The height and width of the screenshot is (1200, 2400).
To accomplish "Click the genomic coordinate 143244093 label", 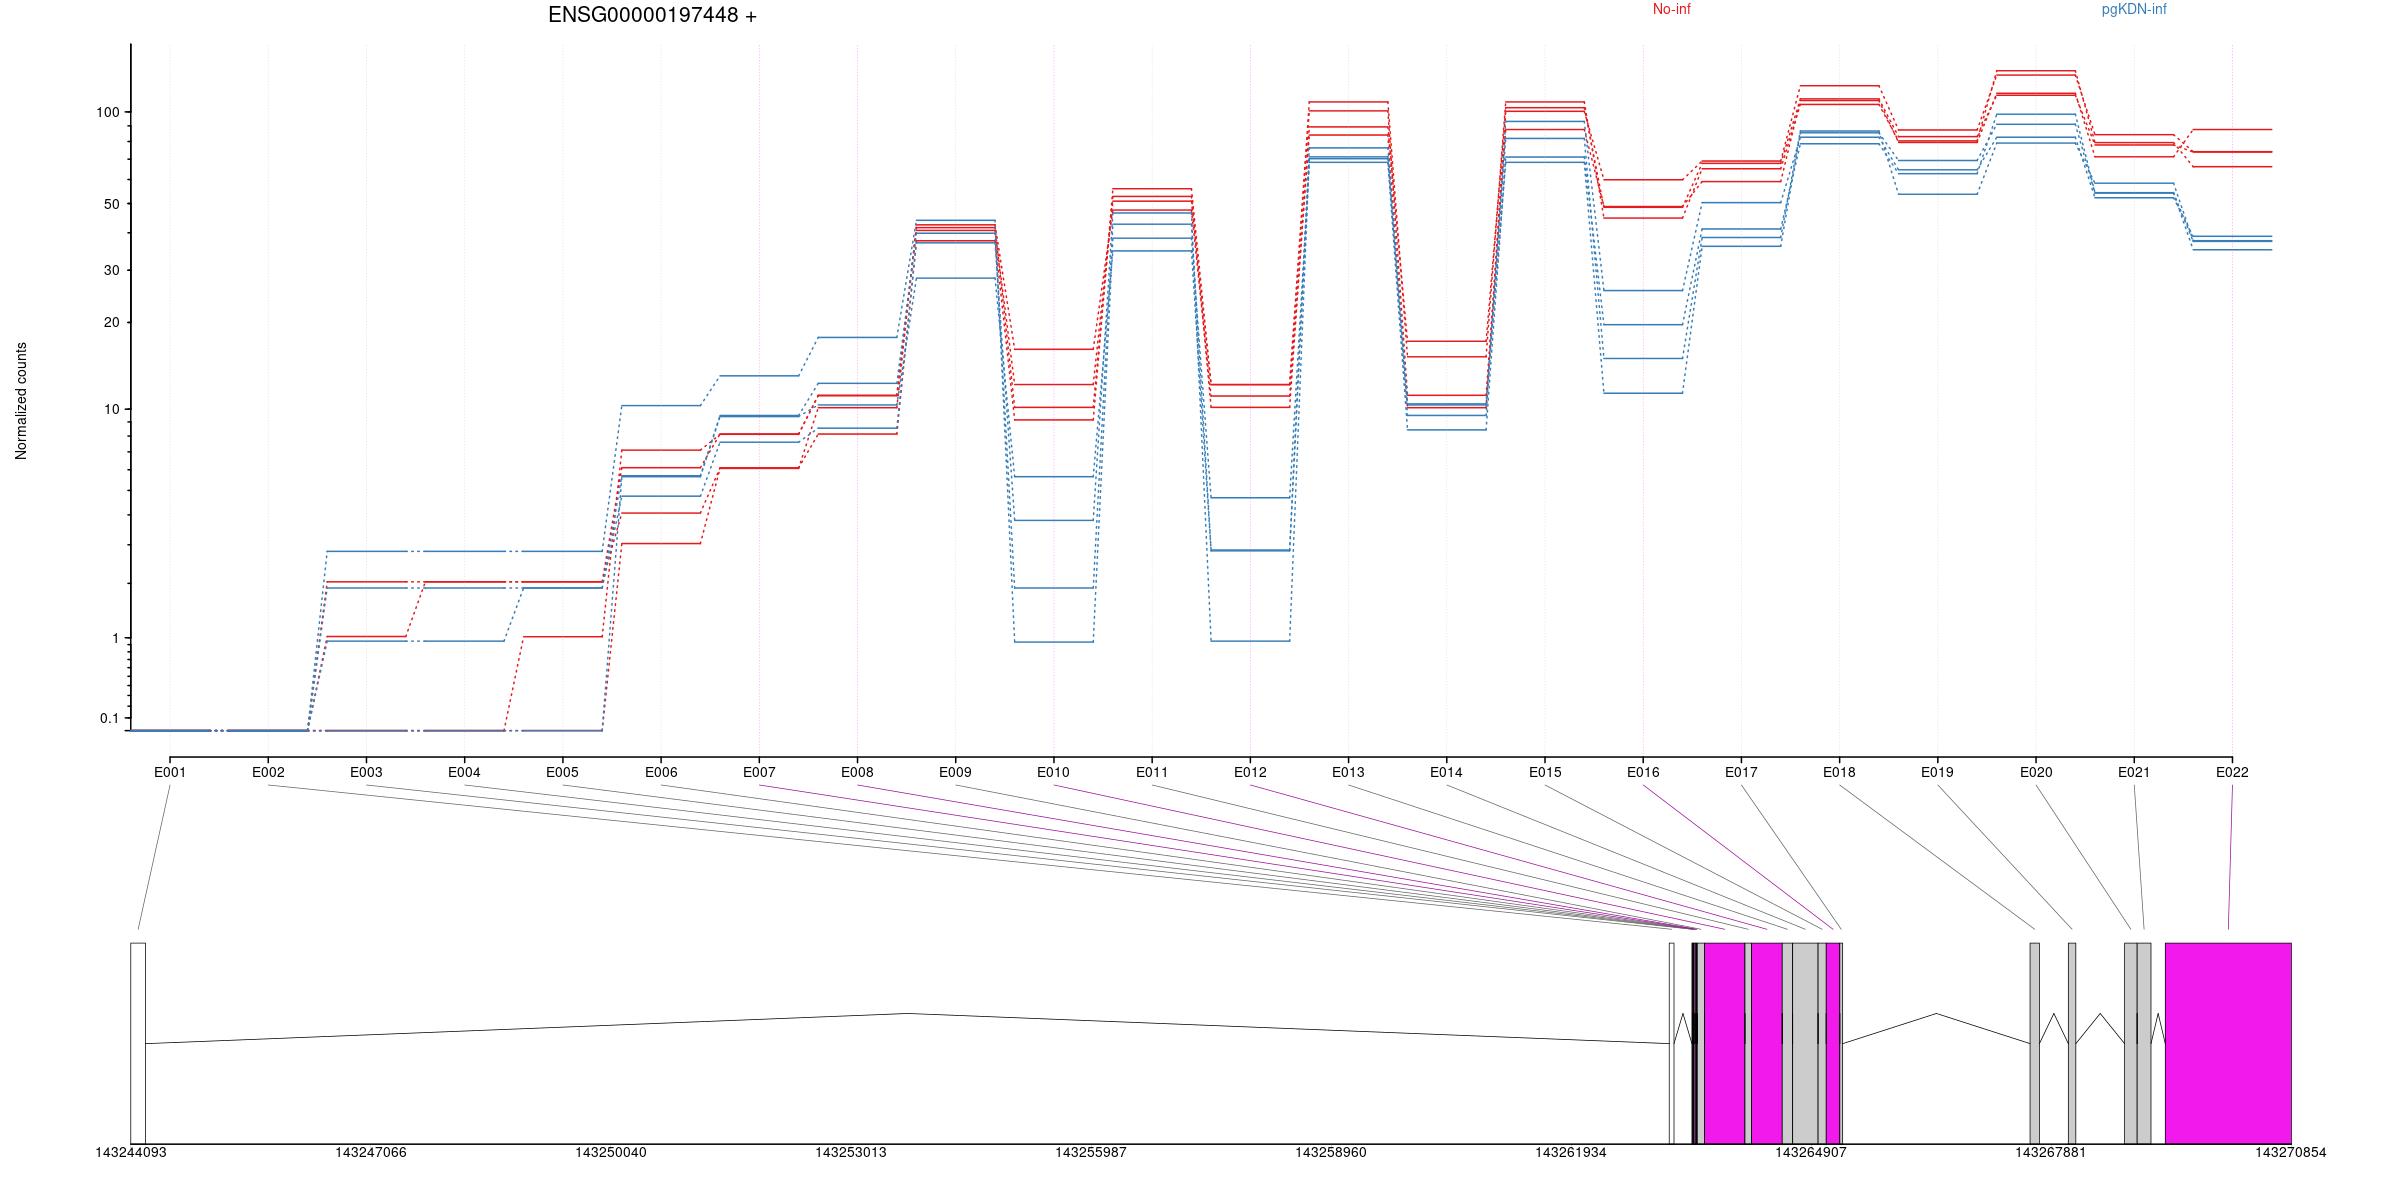I will [x=131, y=1153].
